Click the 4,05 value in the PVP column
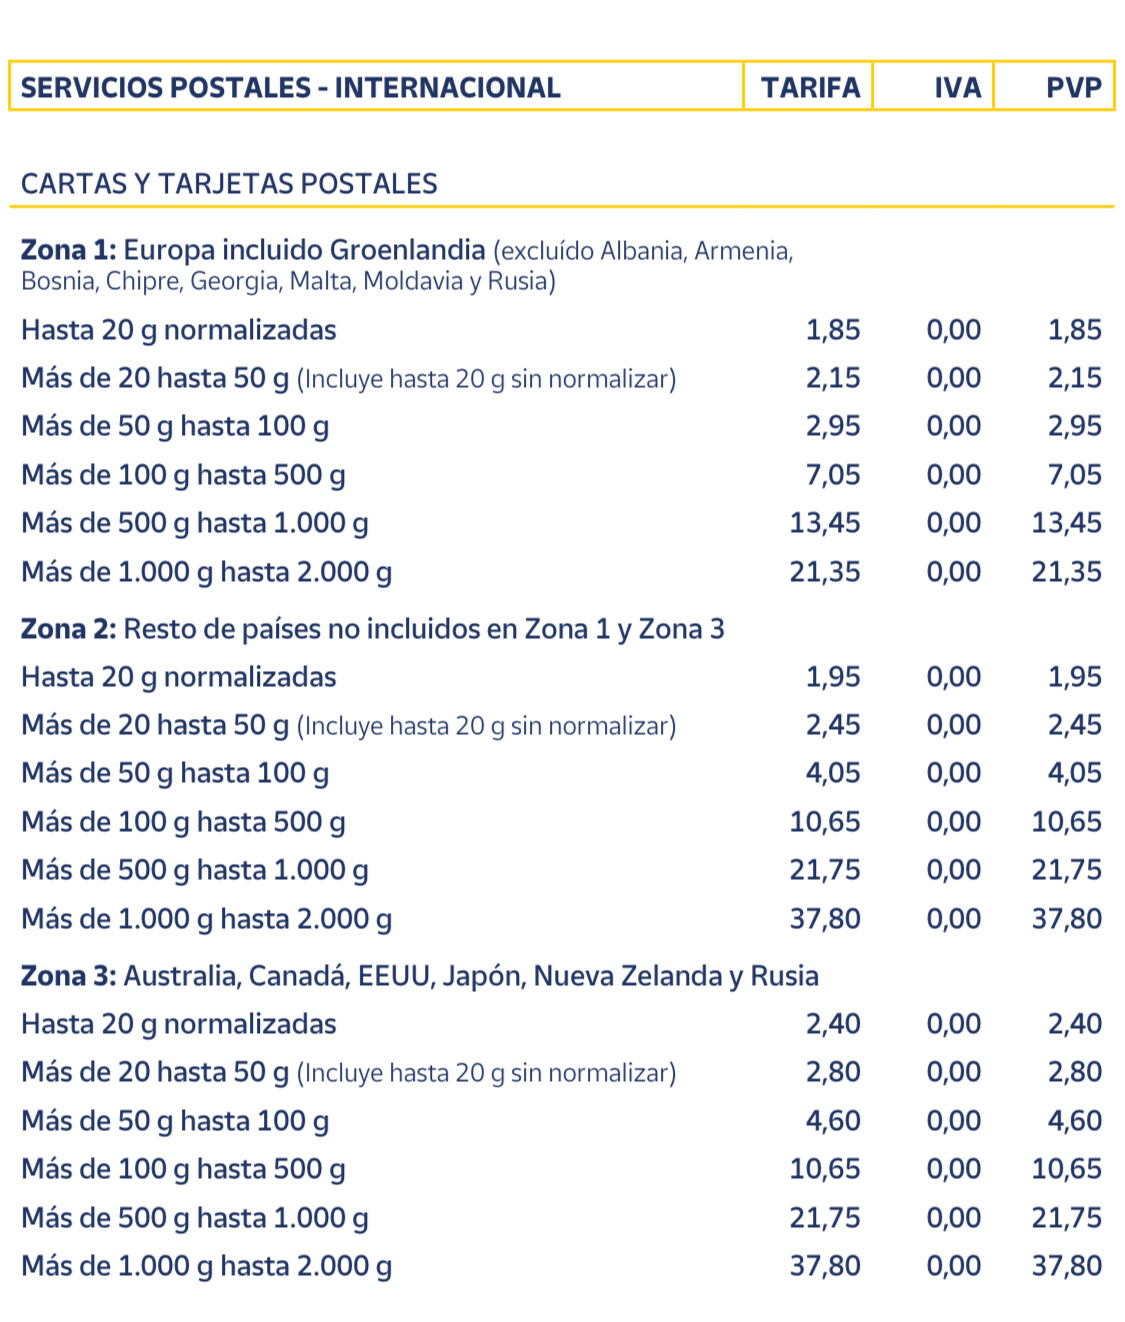Screen dimensions: 1125x1322 point(1074,773)
